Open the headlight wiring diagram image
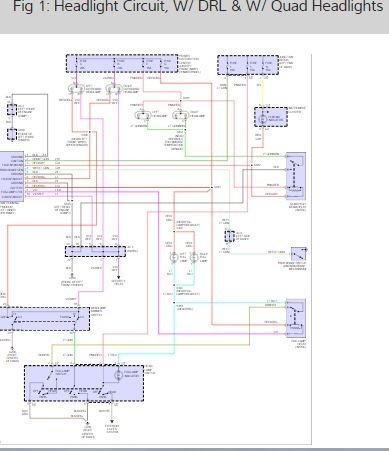The width and height of the screenshot is (389, 451). click(x=156, y=248)
